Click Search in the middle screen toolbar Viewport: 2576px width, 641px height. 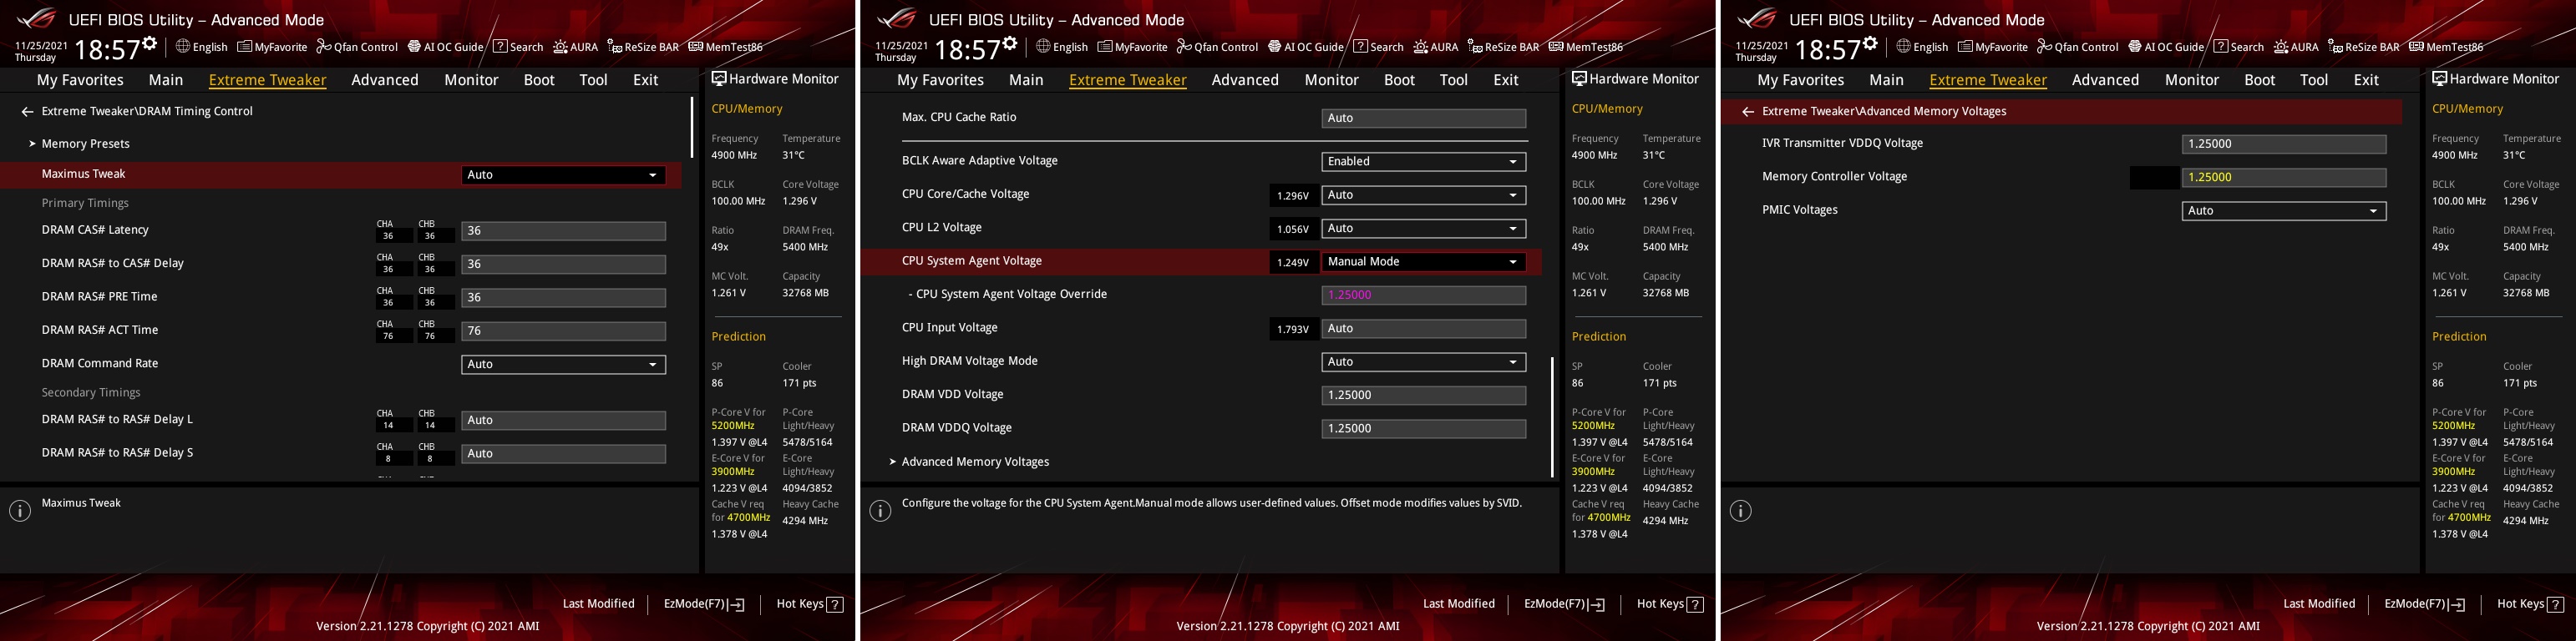click(x=1378, y=47)
